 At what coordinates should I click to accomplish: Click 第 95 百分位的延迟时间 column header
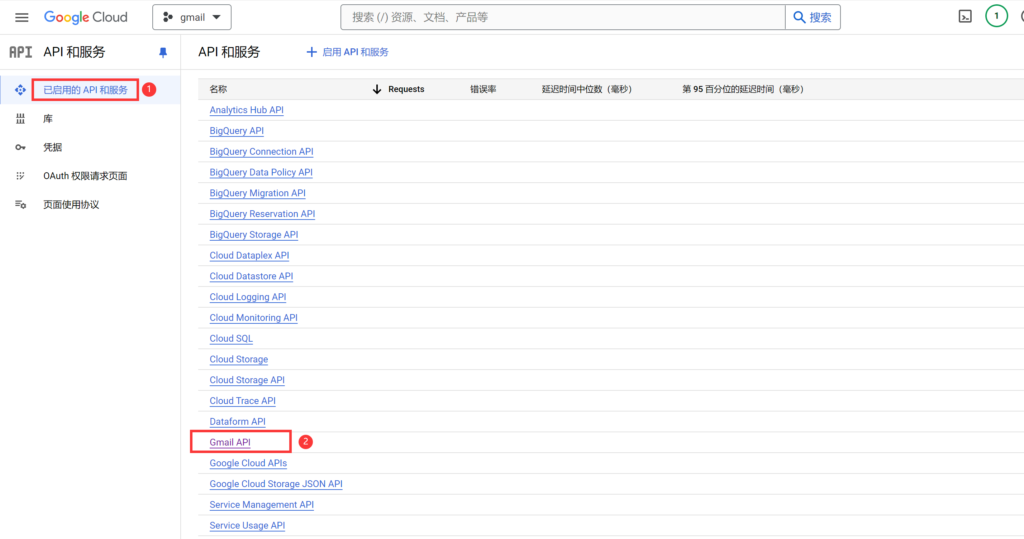click(x=743, y=90)
